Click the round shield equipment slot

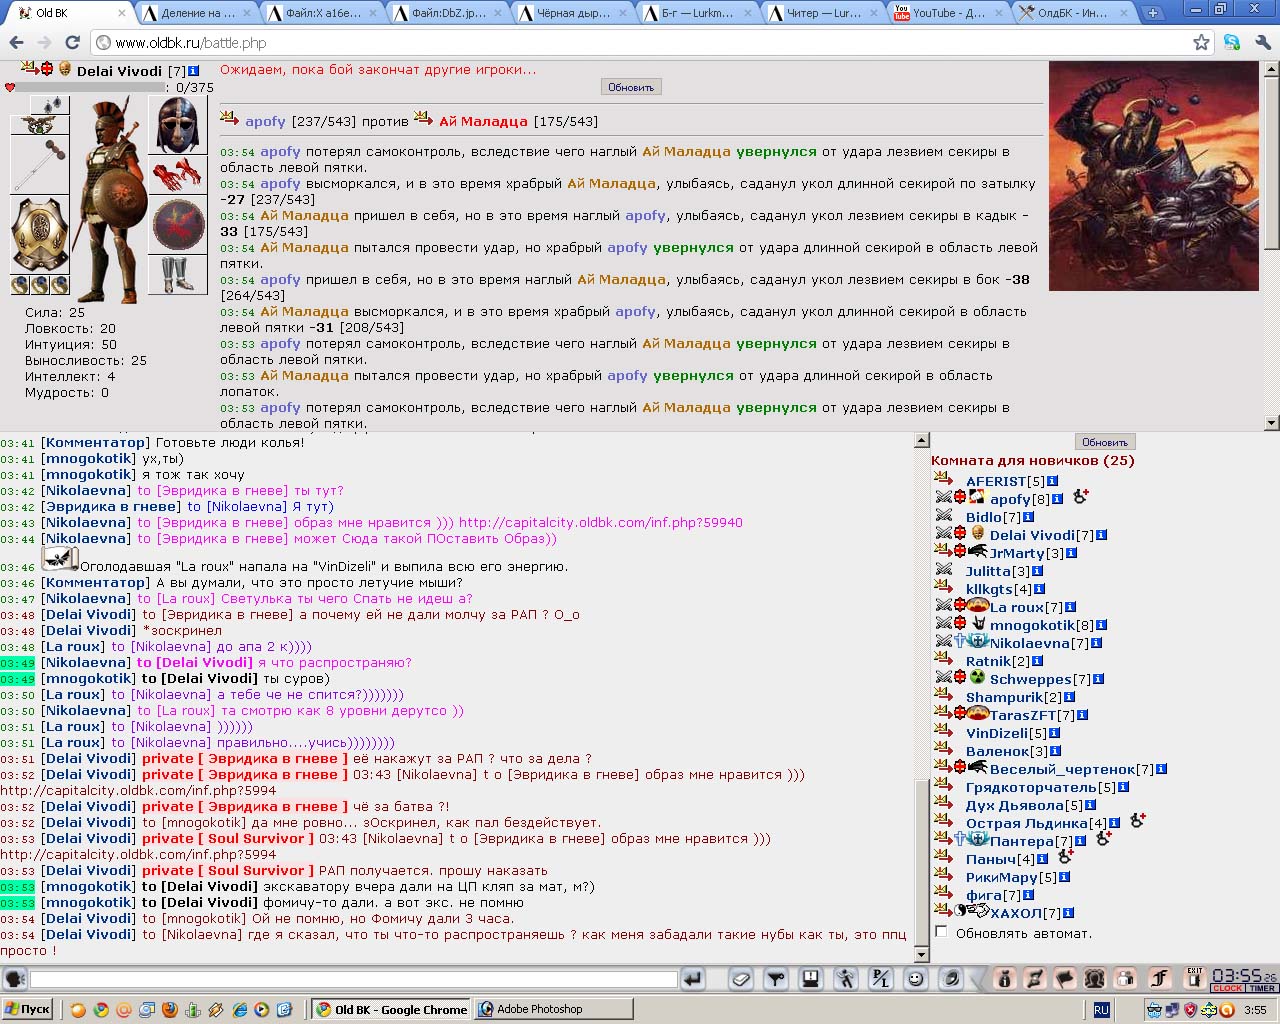pos(178,224)
